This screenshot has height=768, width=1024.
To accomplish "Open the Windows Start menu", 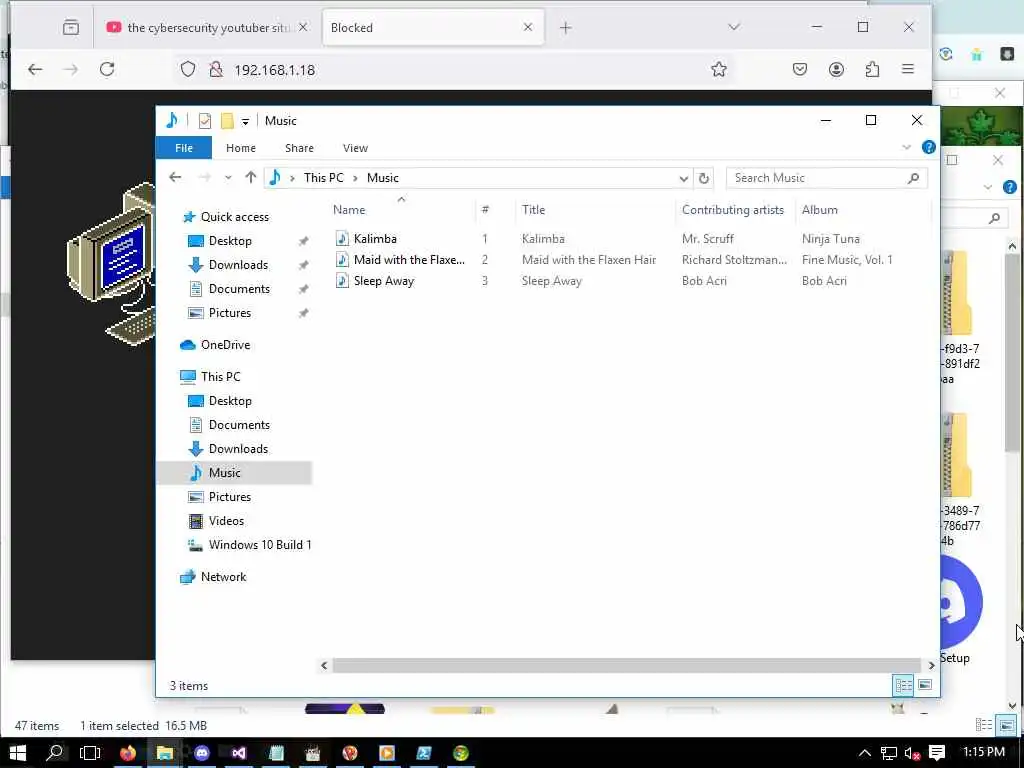I will tap(17, 753).
